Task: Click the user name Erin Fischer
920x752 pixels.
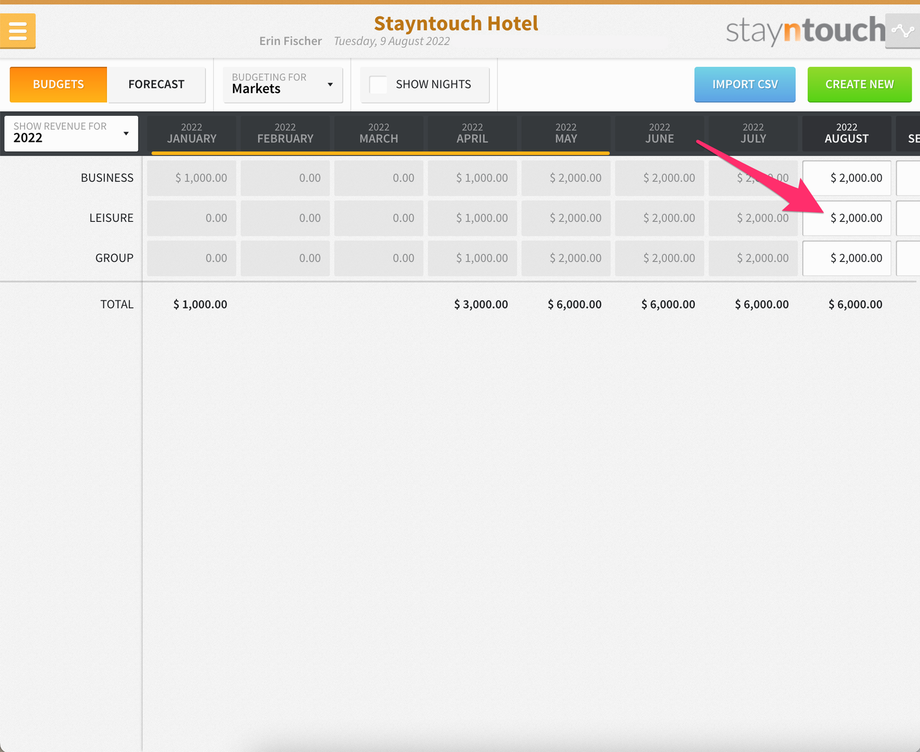Action: (290, 41)
